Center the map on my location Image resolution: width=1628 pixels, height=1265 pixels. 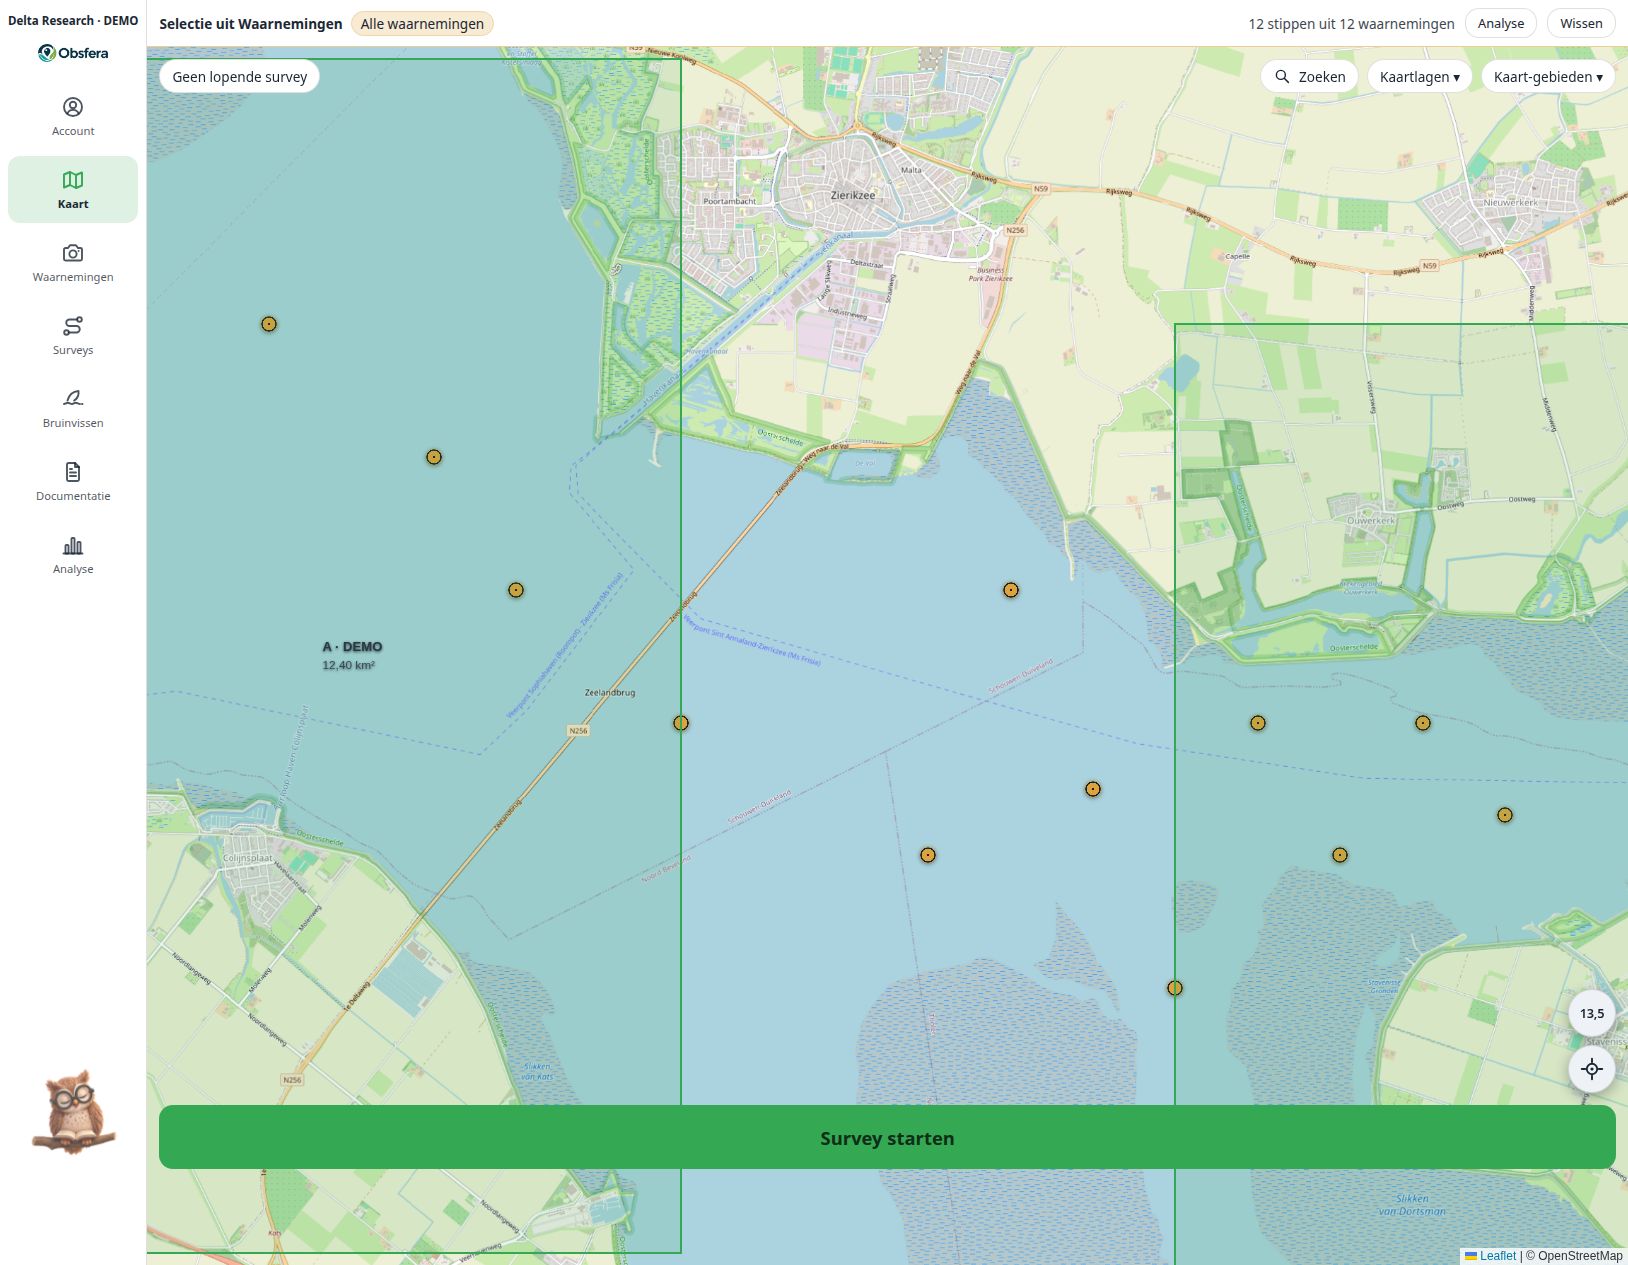[1592, 1069]
